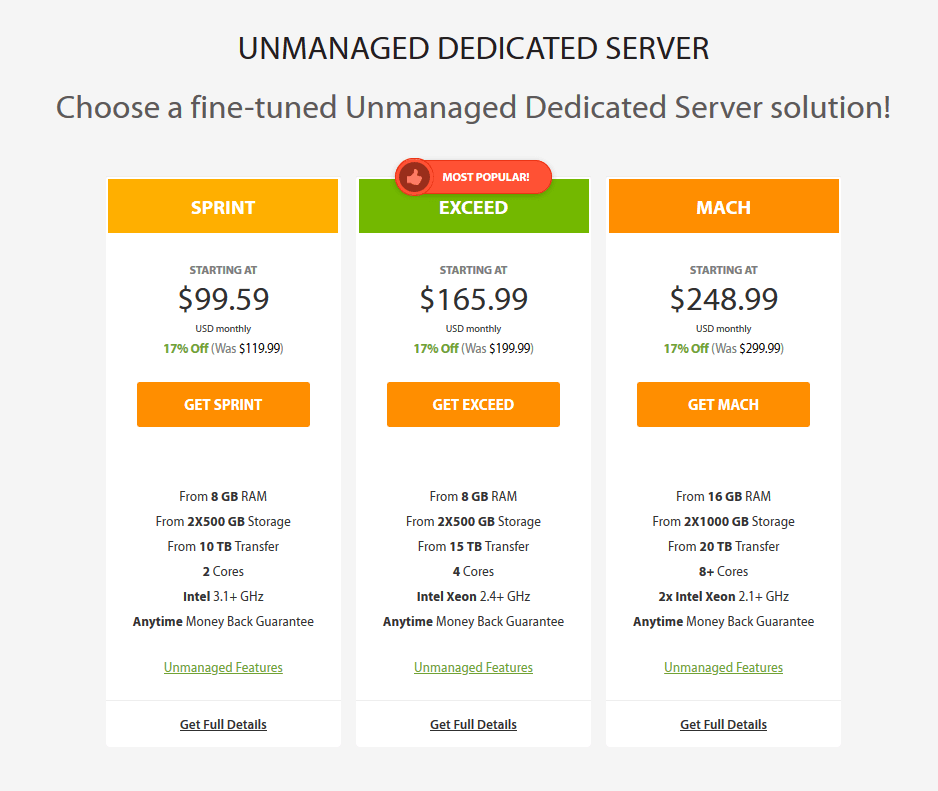
Task: Click the $99.59 Sprint price
Action: click(x=223, y=299)
